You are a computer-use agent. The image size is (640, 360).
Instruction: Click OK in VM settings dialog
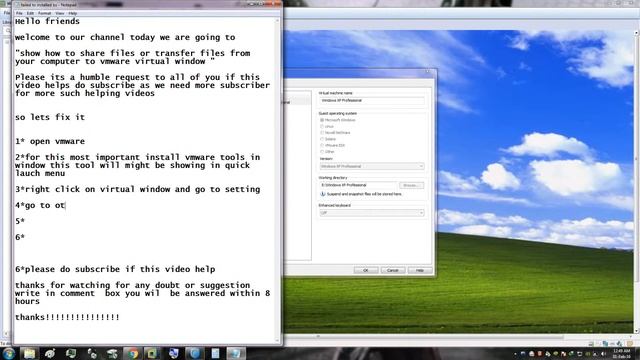pyautogui.click(x=365, y=270)
